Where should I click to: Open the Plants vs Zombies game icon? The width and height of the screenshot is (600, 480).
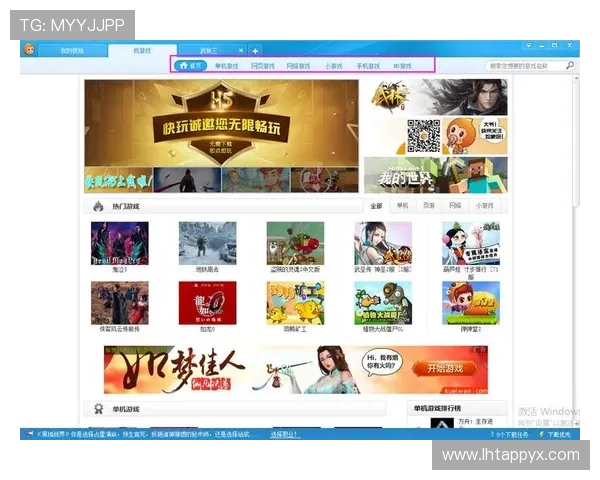[382, 302]
